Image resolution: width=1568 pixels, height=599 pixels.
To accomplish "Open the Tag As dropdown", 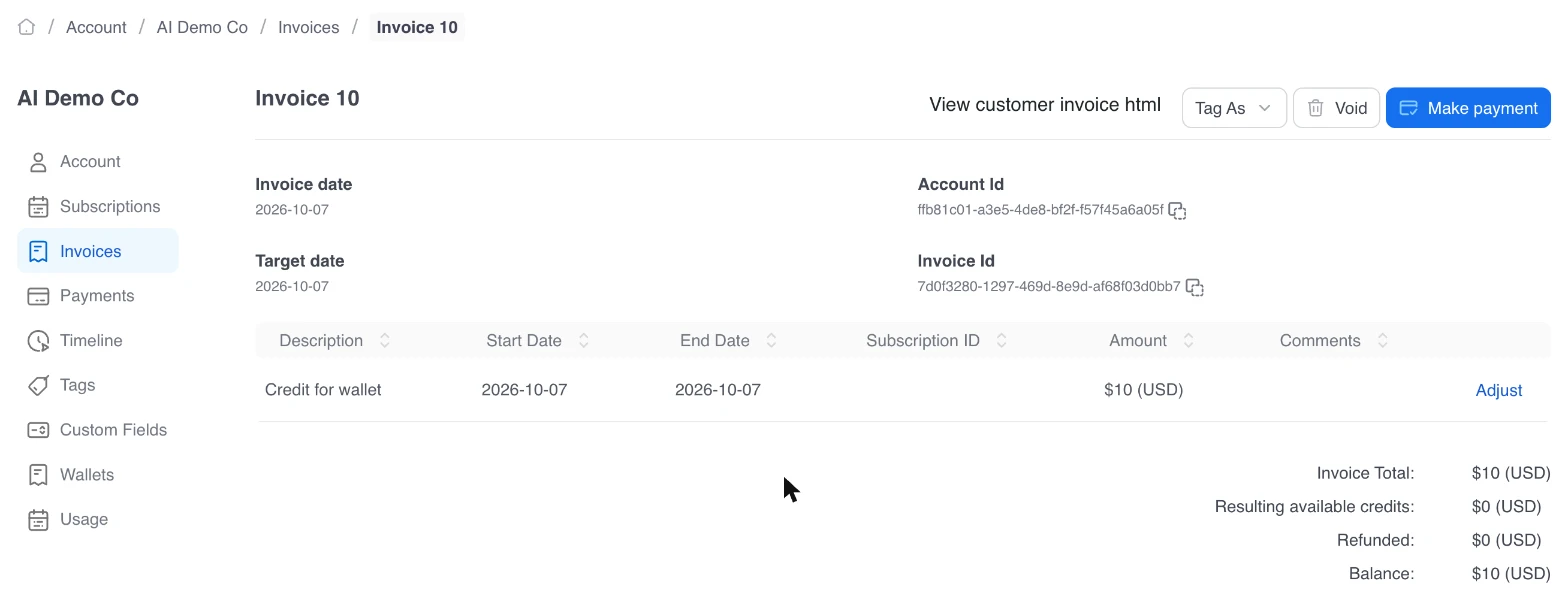I will (x=1234, y=108).
